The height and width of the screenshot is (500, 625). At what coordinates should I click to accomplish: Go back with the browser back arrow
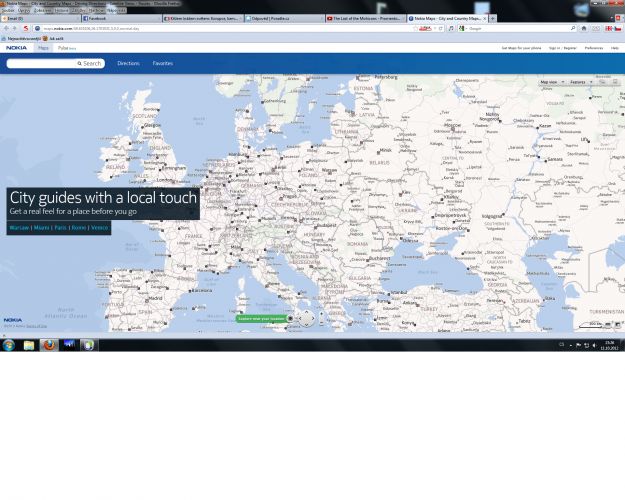click(6, 28)
